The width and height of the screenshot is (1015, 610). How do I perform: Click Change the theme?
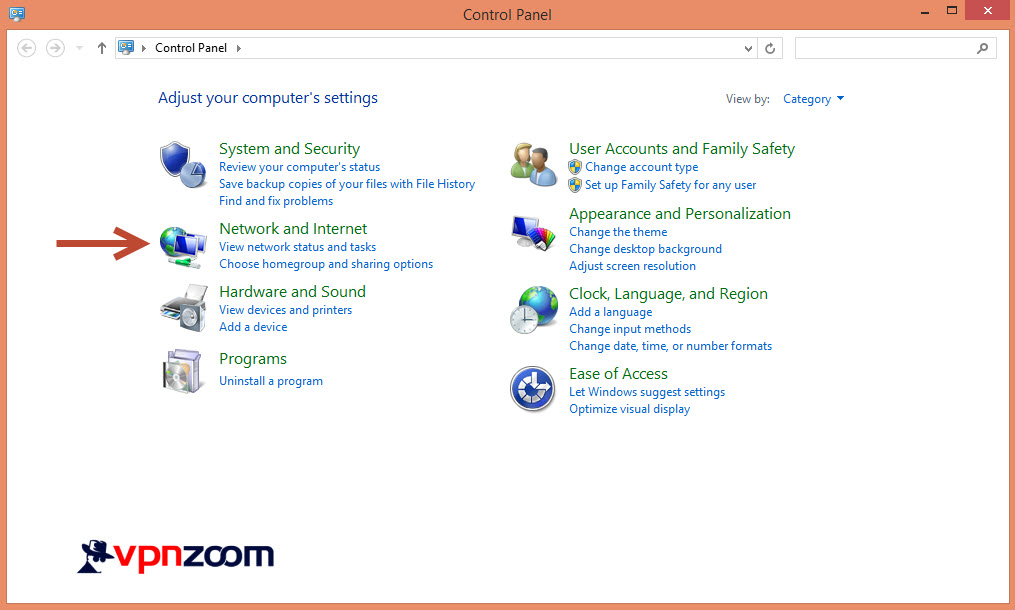(618, 232)
